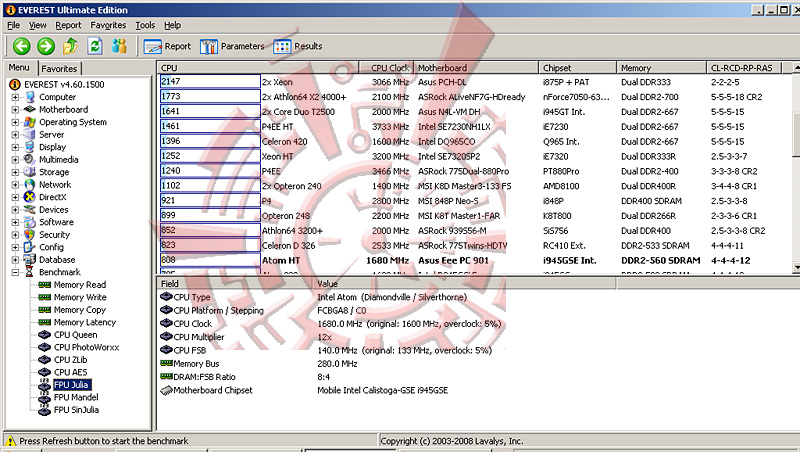Image resolution: width=800 pixels, height=452 pixels.
Task: Open the View menu
Action: pyautogui.click(x=37, y=25)
